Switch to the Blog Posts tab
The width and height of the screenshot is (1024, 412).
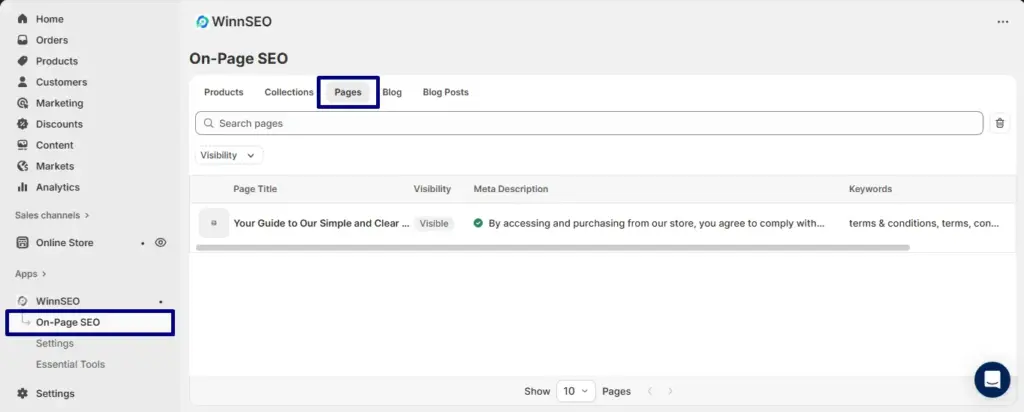[445, 92]
